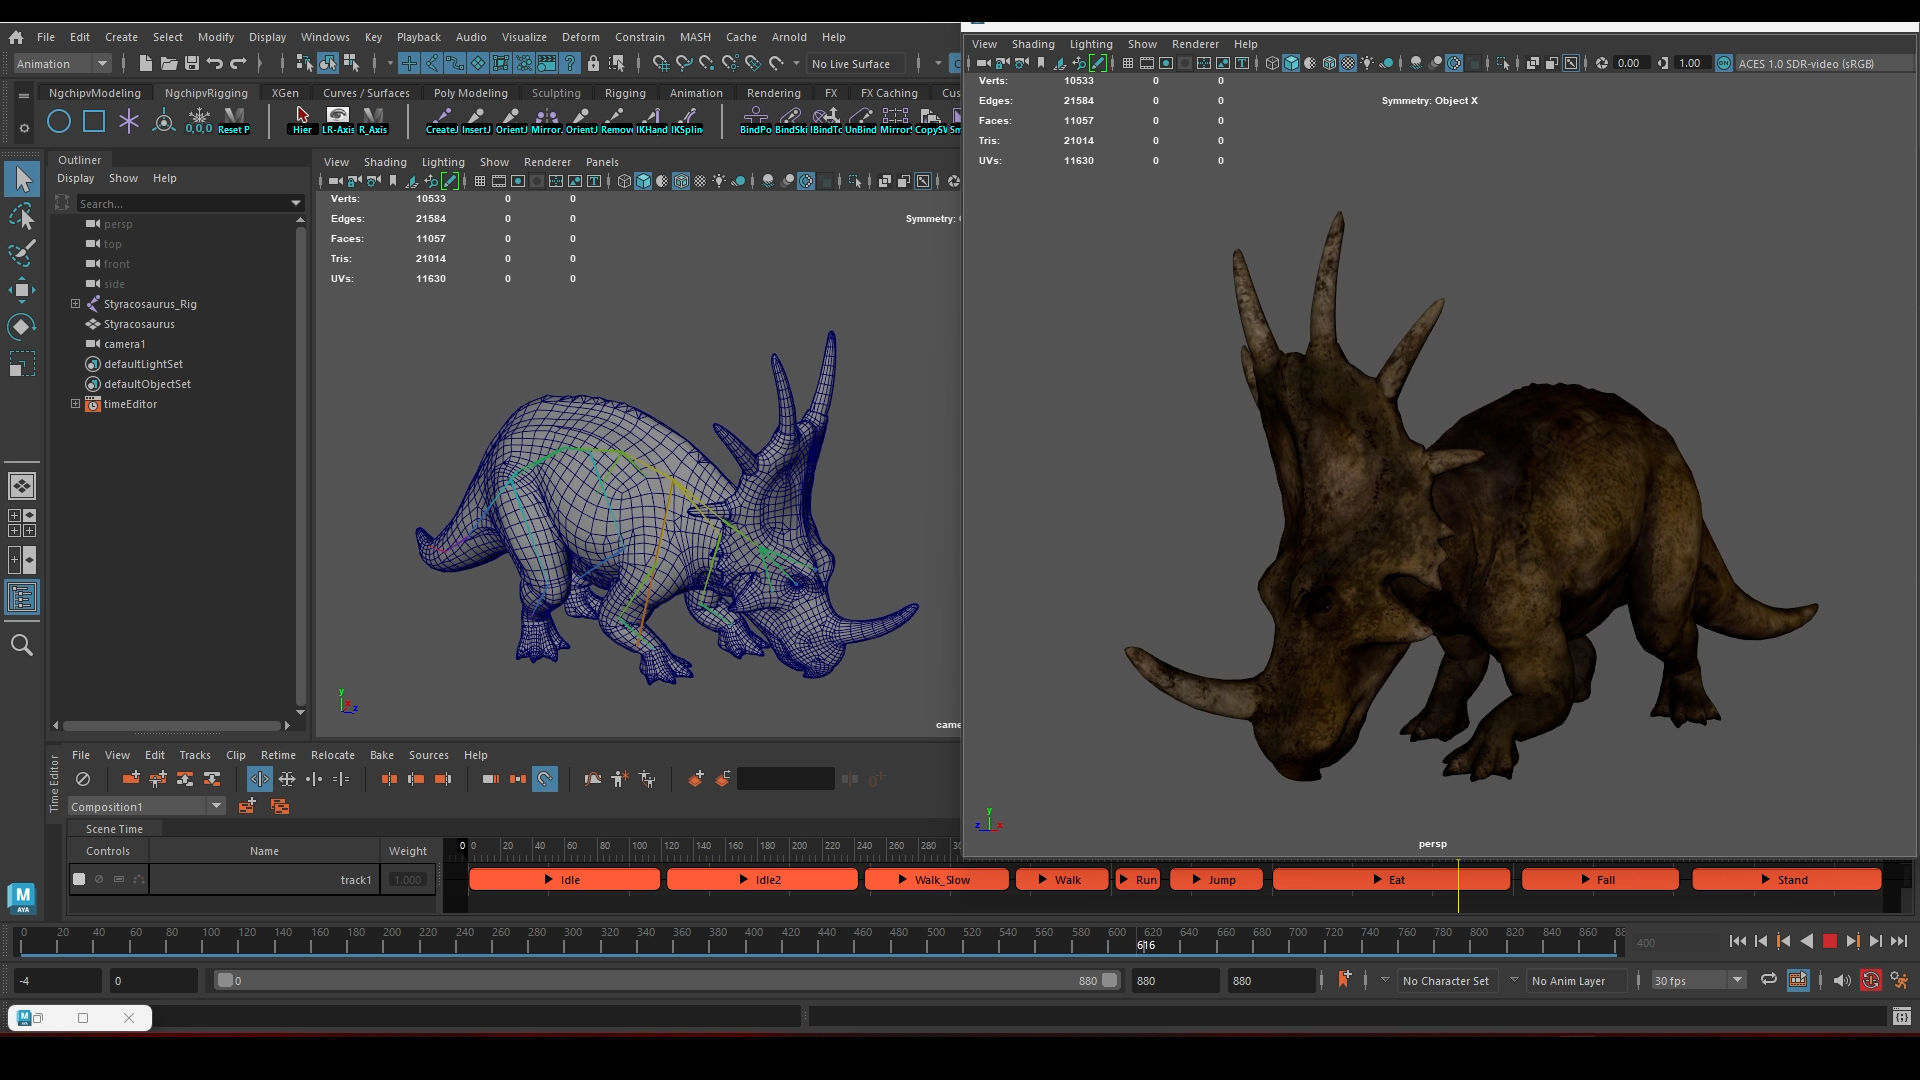
Task: Open the No Character Set dropdown arrow
Action: [x=1385, y=981]
